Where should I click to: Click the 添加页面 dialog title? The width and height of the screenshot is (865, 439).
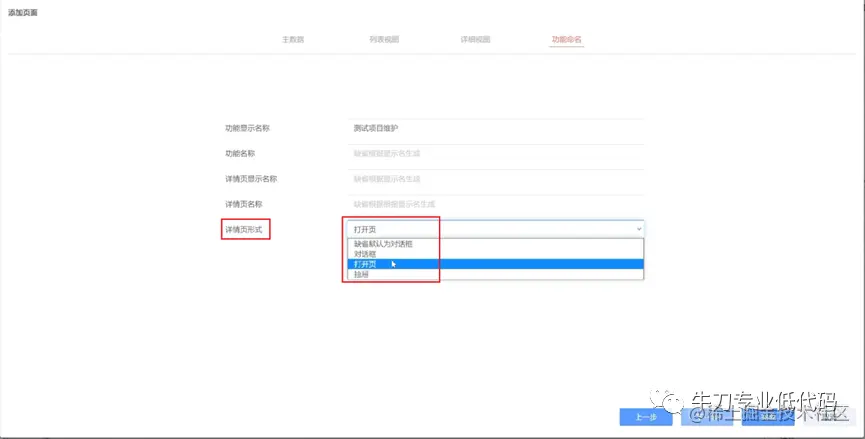(23, 13)
